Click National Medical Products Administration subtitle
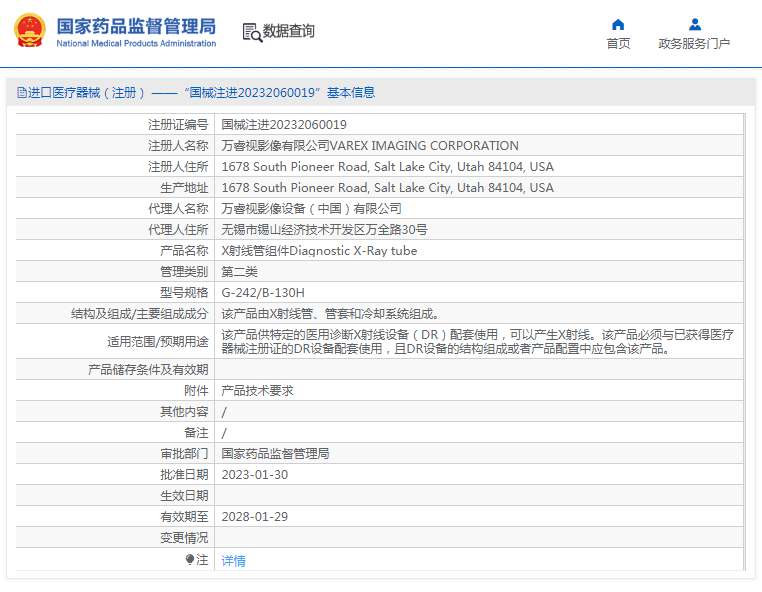The height and width of the screenshot is (592, 762). (x=137, y=43)
